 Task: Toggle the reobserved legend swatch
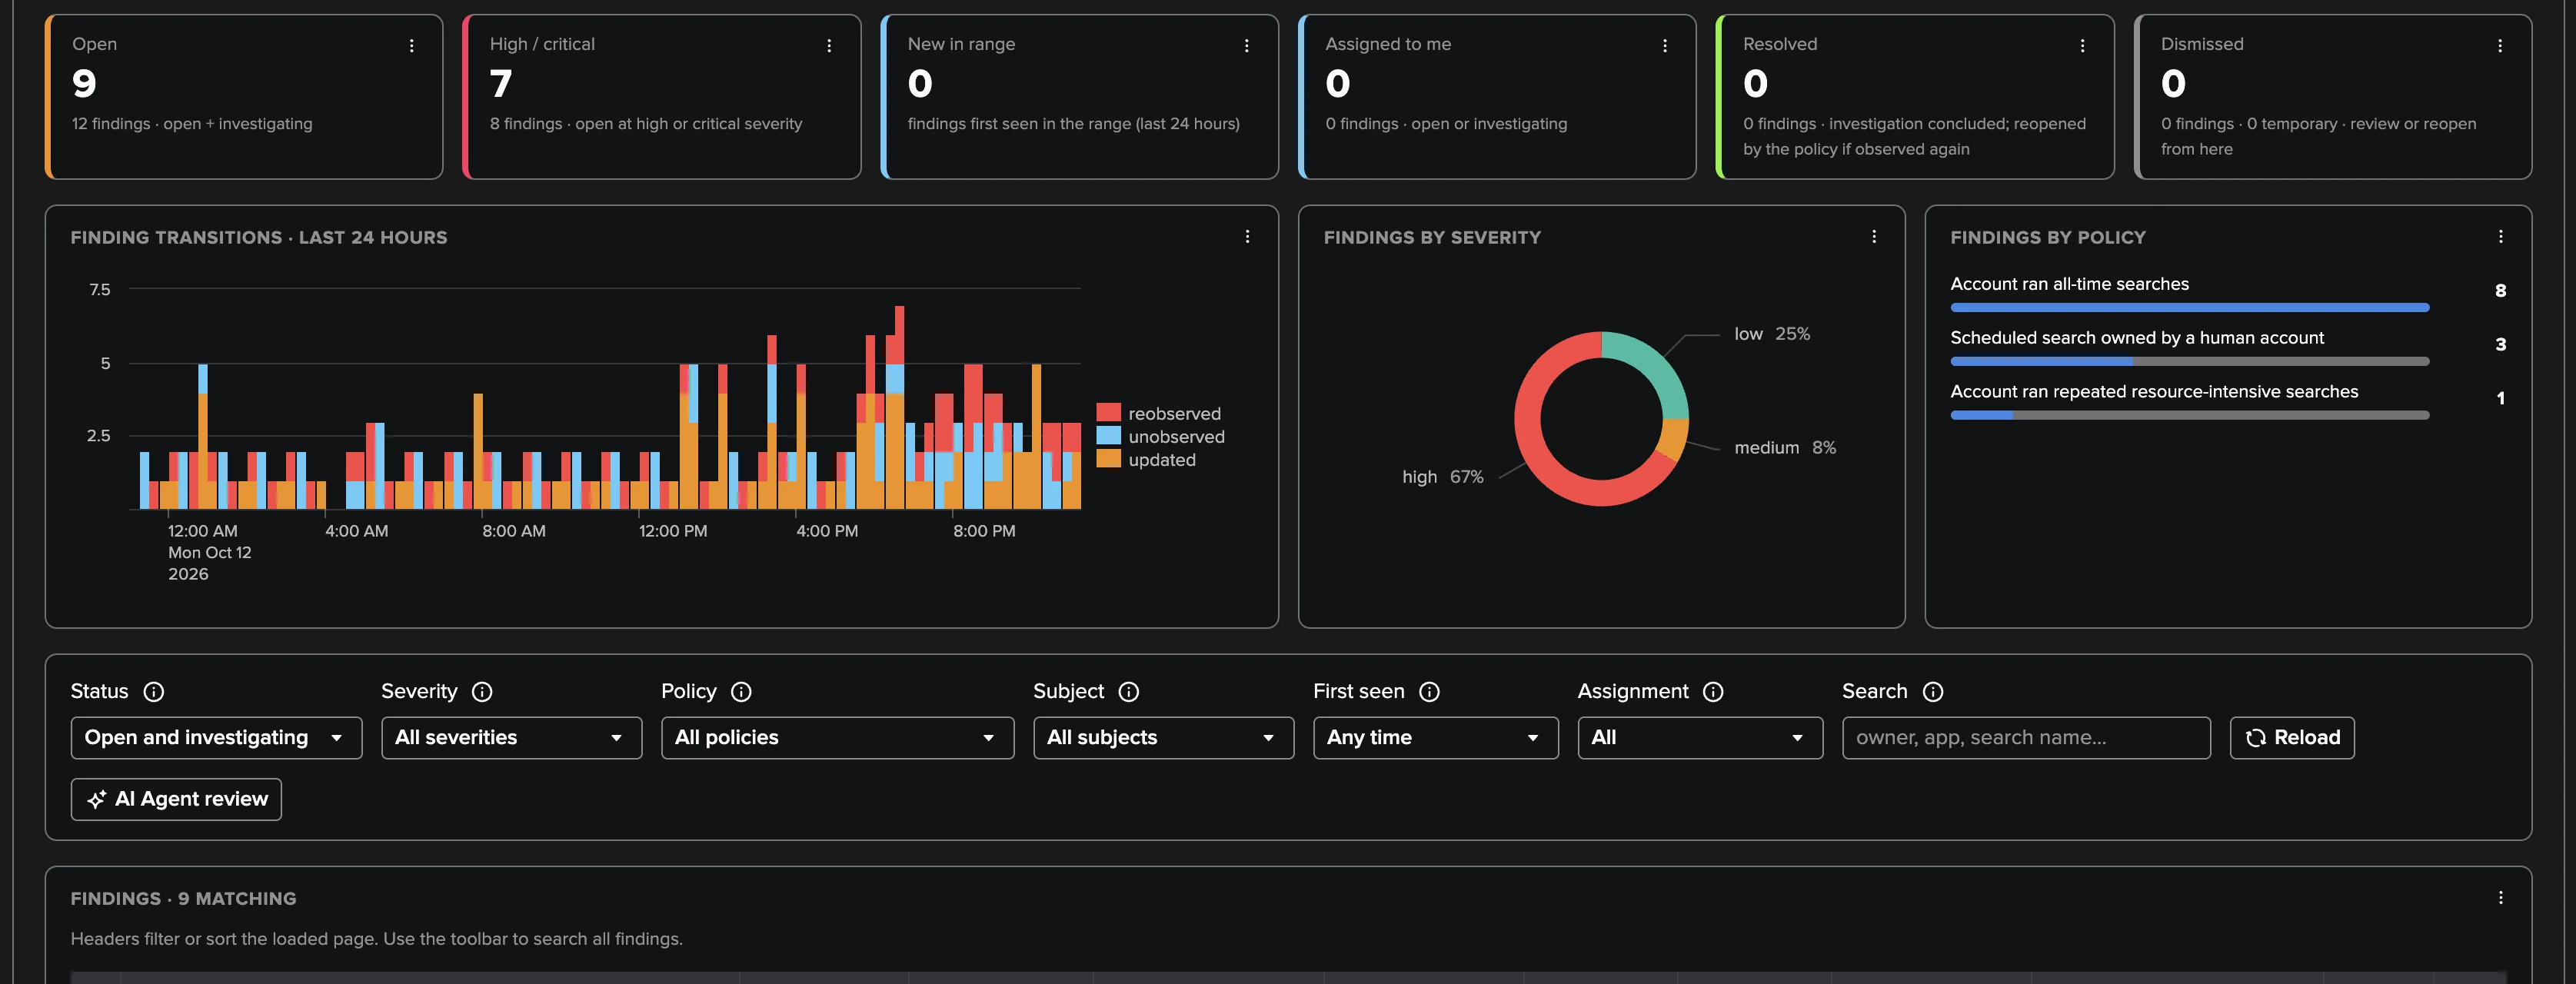point(1108,413)
